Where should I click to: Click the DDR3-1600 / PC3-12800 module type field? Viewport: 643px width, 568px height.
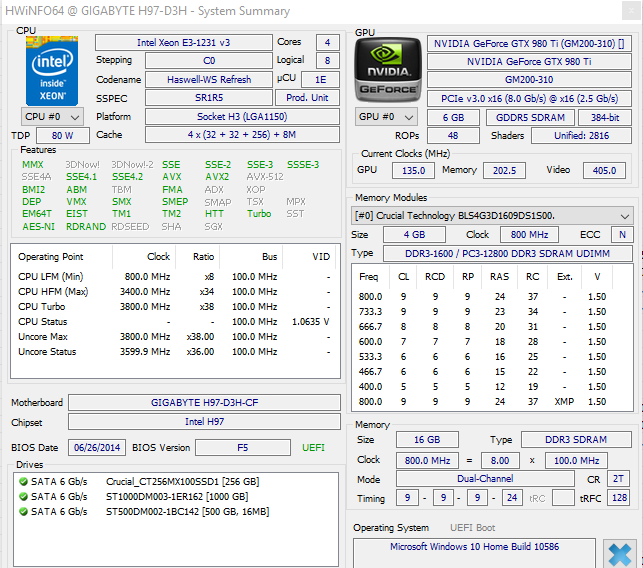click(x=507, y=253)
